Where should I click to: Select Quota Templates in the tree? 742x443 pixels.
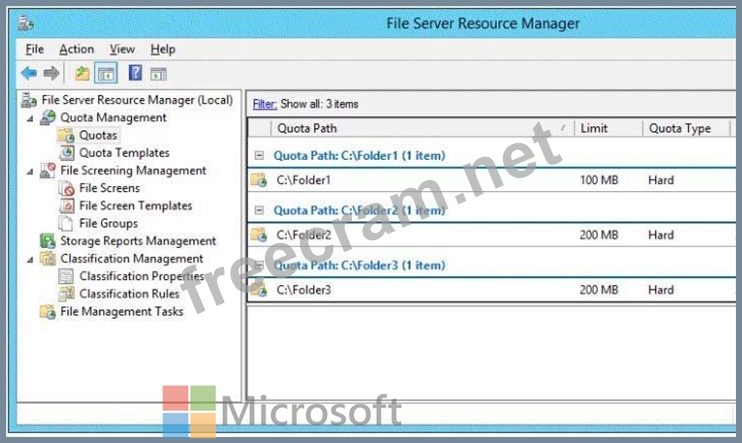tap(124, 153)
